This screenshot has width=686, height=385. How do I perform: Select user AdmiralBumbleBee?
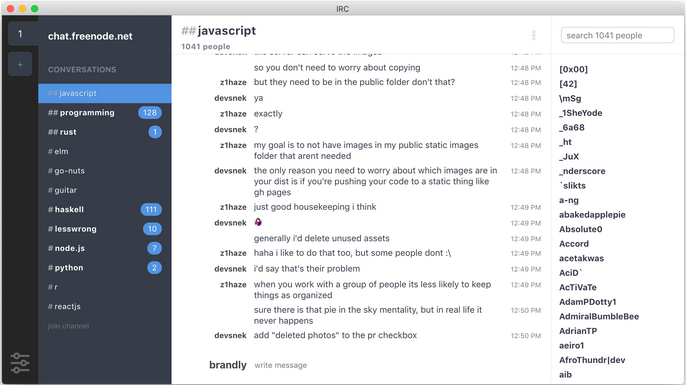click(599, 316)
